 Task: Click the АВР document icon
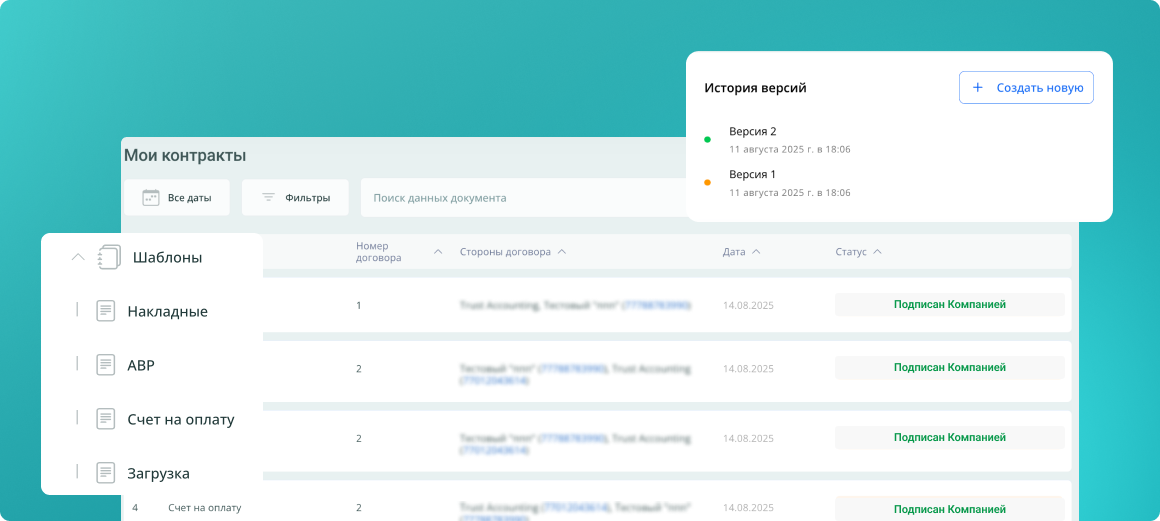coord(106,365)
